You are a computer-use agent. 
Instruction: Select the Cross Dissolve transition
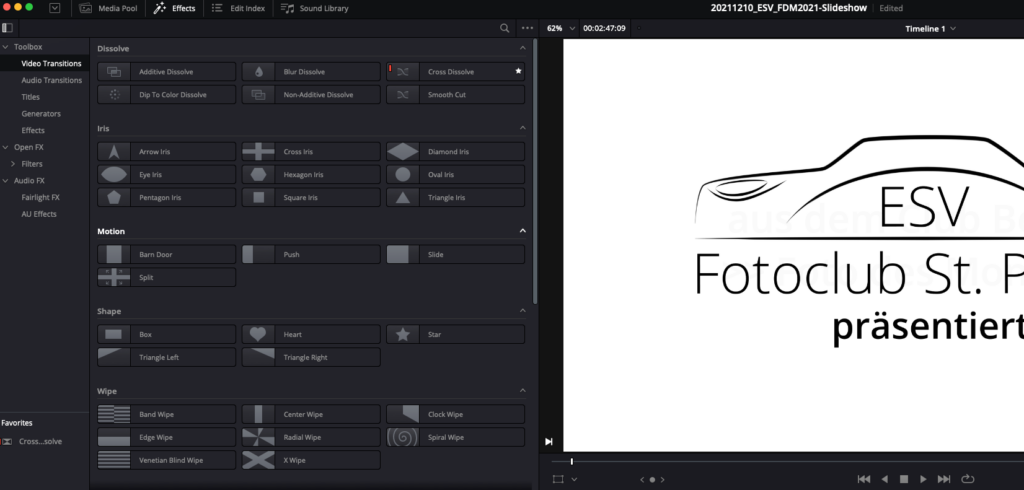click(x=455, y=72)
